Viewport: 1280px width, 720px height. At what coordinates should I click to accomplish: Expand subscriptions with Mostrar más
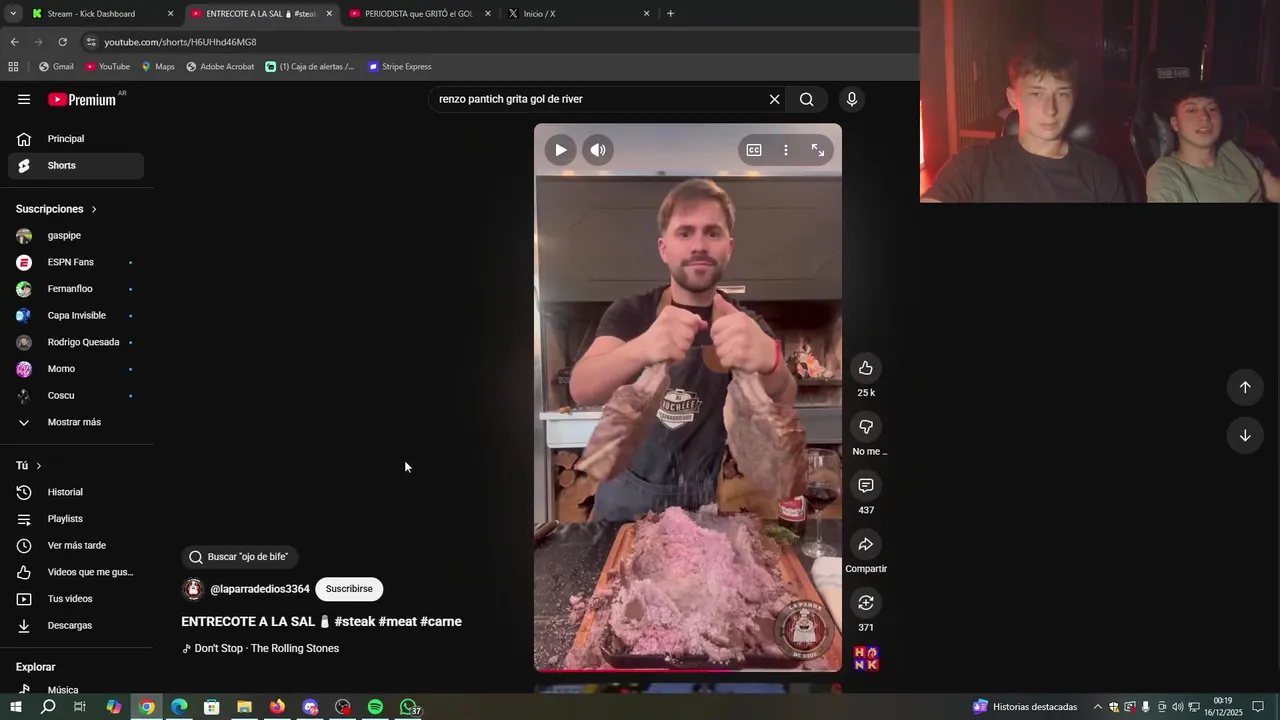pyautogui.click(x=76, y=422)
